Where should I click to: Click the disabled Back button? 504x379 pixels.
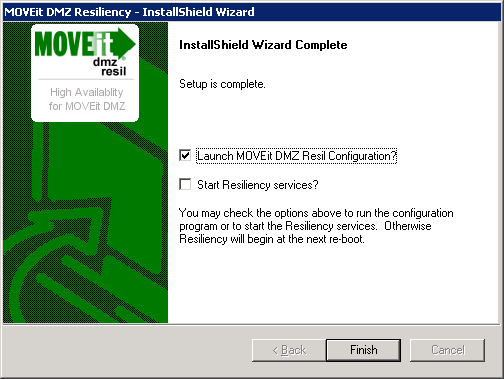(289, 350)
